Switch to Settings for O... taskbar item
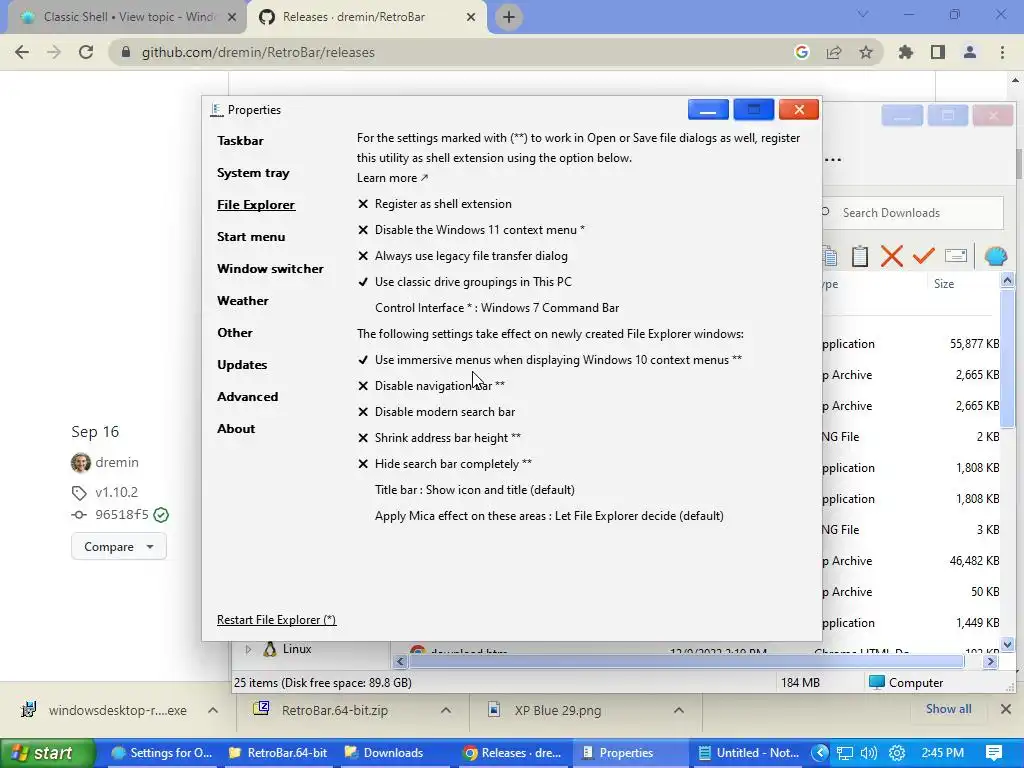This screenshot has height=768, width=1024. pyautogui.click(x=162, y=753)
